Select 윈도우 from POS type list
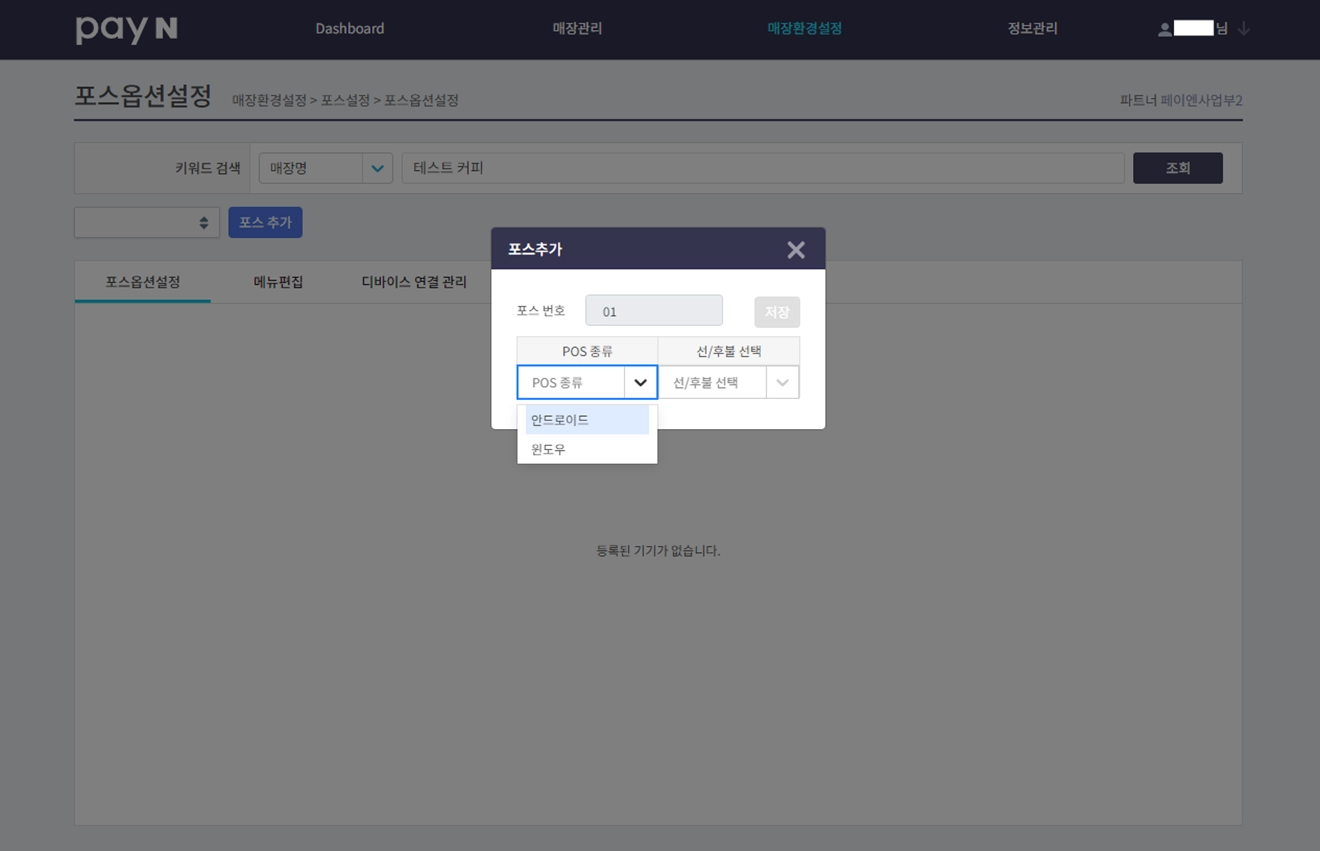The width and height of the screenshot is (1320, 851). 587,450
